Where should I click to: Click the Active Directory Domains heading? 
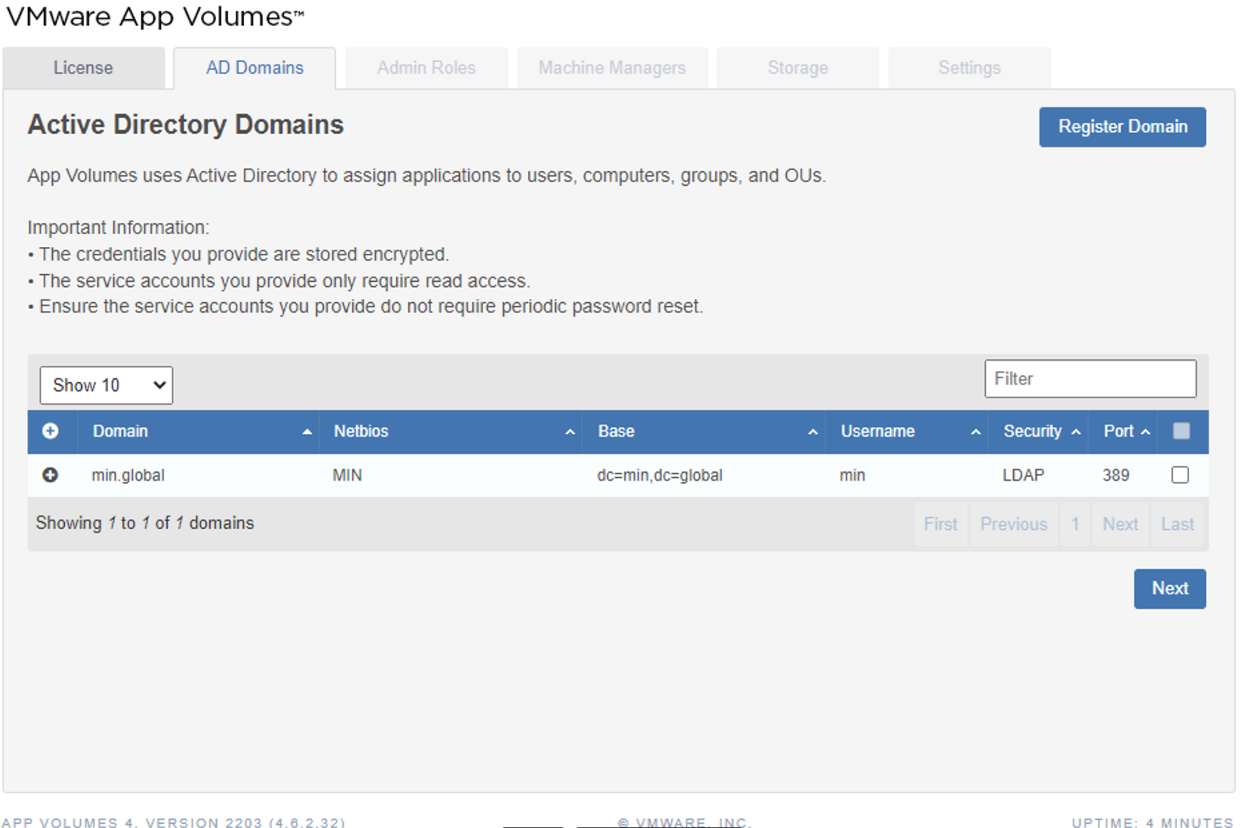[186, 125]
